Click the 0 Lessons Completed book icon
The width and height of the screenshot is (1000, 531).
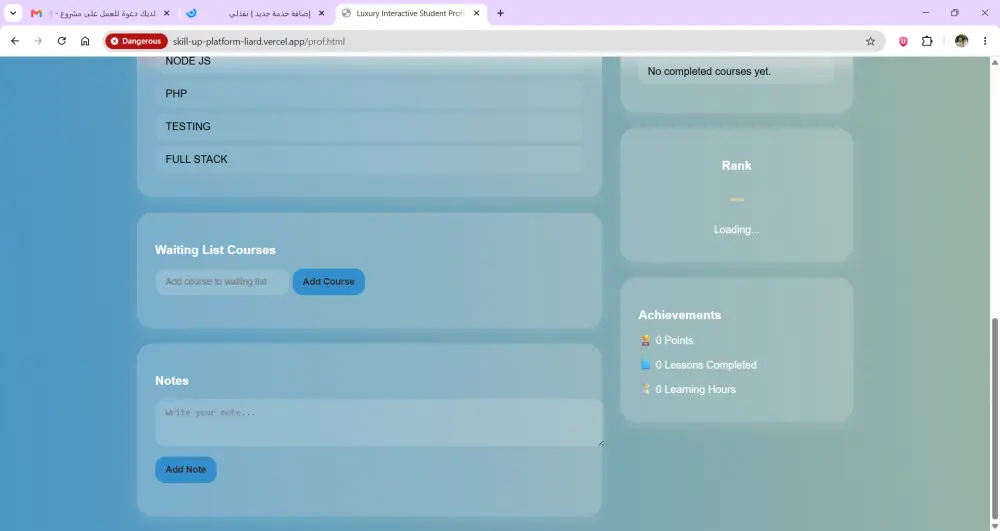tap(645, 365)
